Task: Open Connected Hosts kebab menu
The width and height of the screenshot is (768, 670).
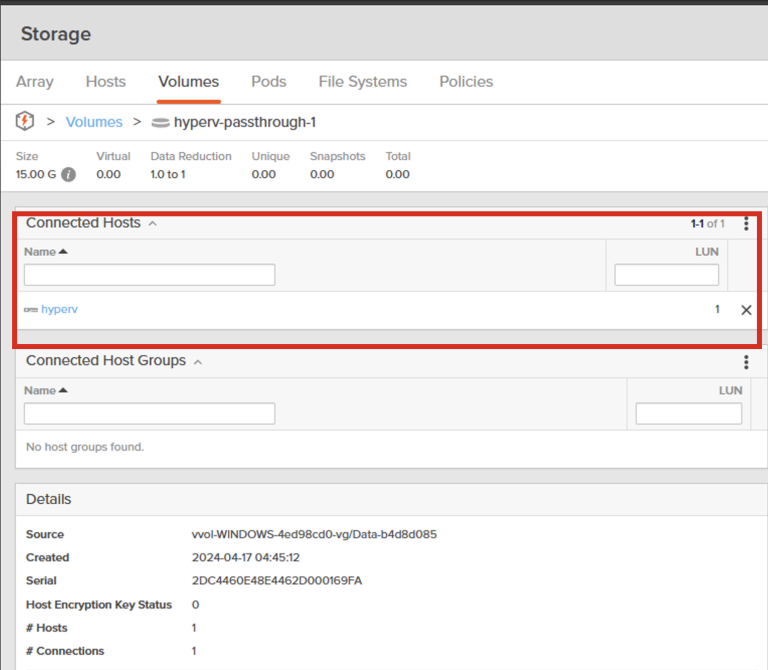Action: (x=746, y=224)
